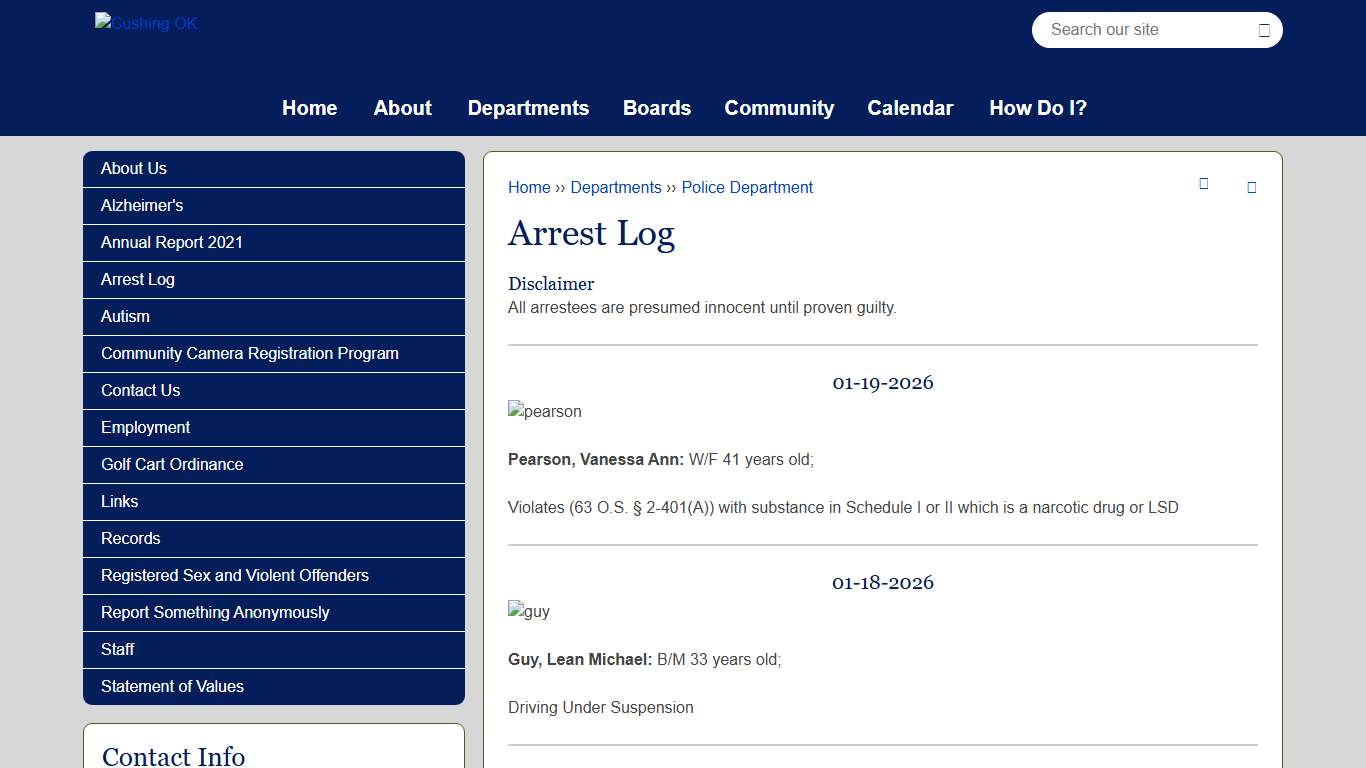Open the Community navigation dropdown
Viewport: 1366px width, 768px height.
click(779, 108)
